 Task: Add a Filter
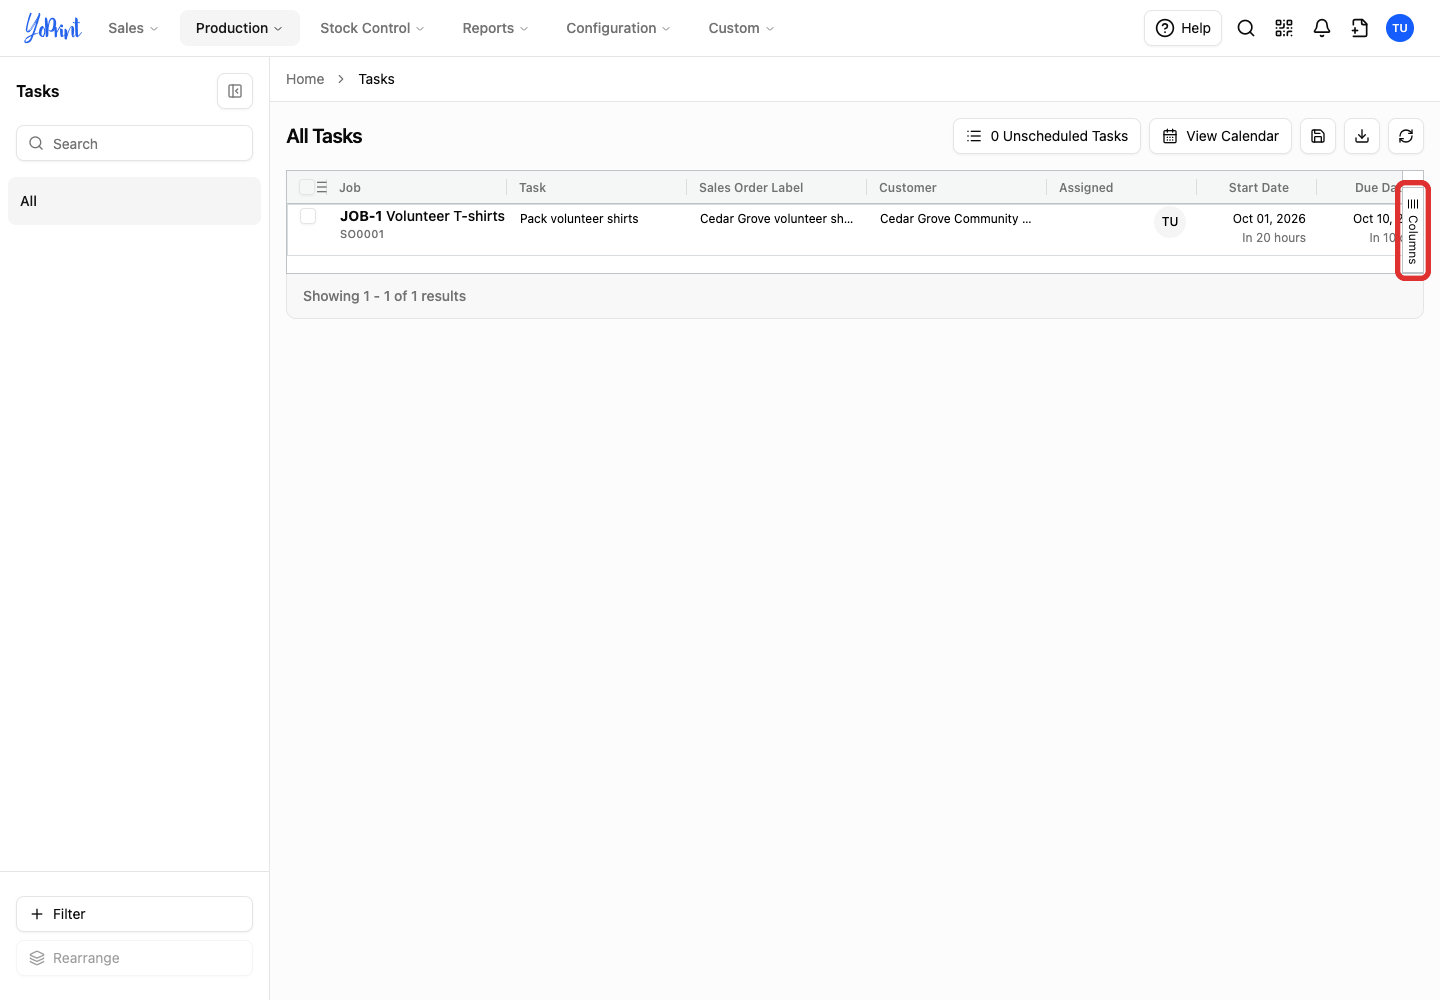point(134,914)
